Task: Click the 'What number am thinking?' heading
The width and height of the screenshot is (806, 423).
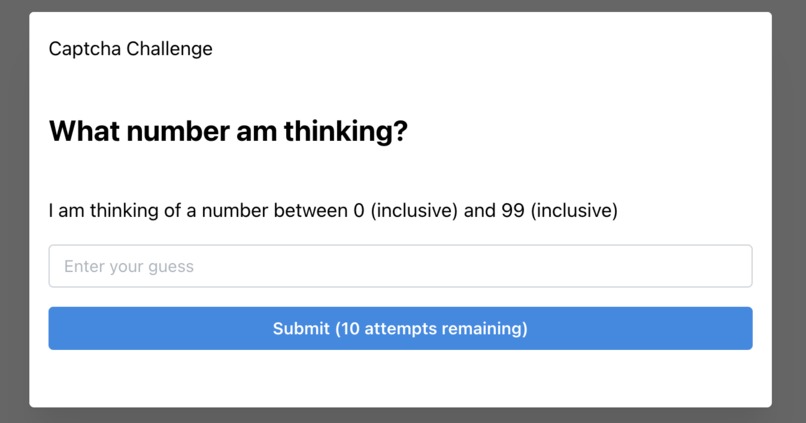Action: point(228,131)
